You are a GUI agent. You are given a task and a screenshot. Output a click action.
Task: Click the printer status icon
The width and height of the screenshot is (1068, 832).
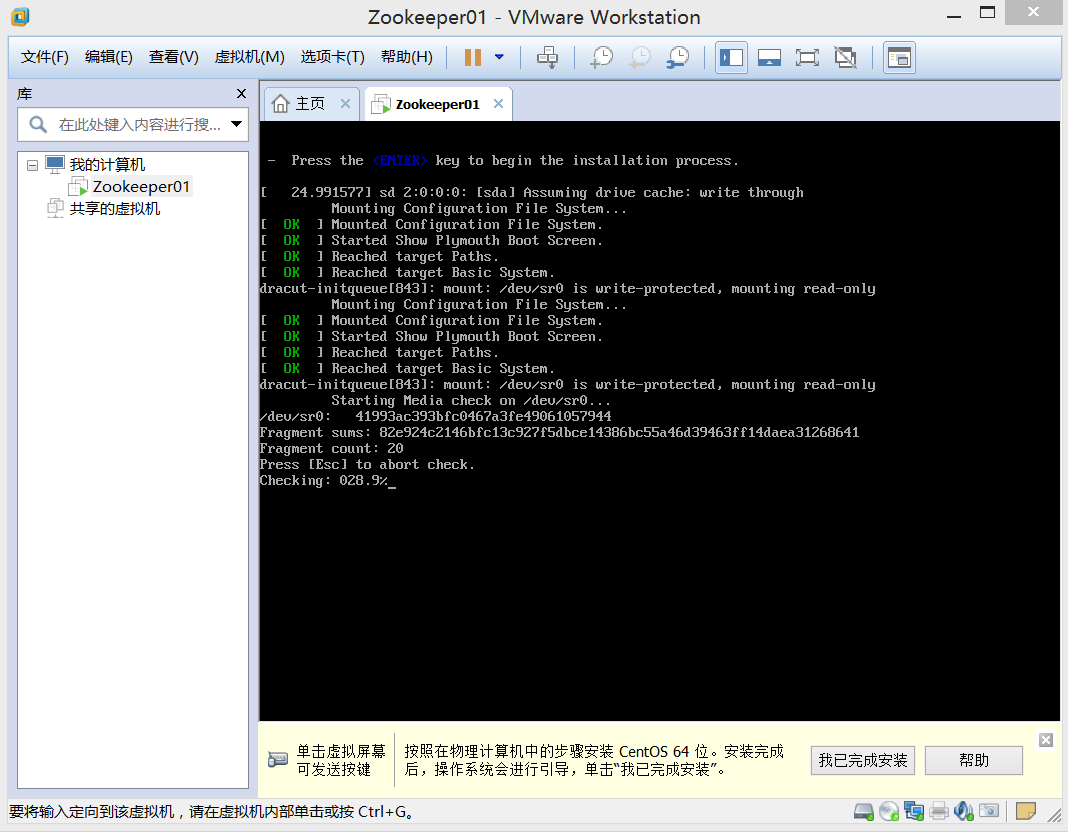click(939, 812)
